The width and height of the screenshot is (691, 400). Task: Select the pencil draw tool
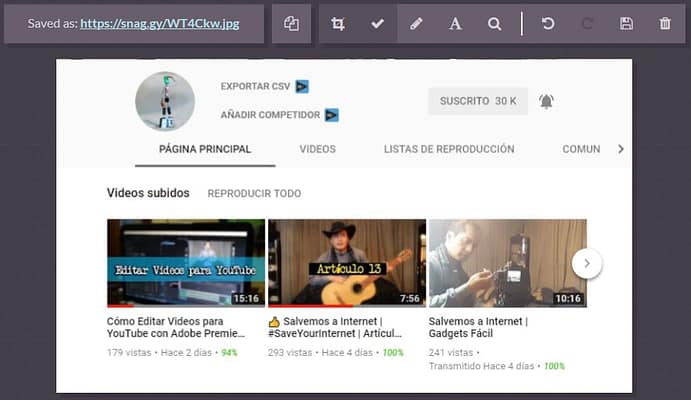416,24
